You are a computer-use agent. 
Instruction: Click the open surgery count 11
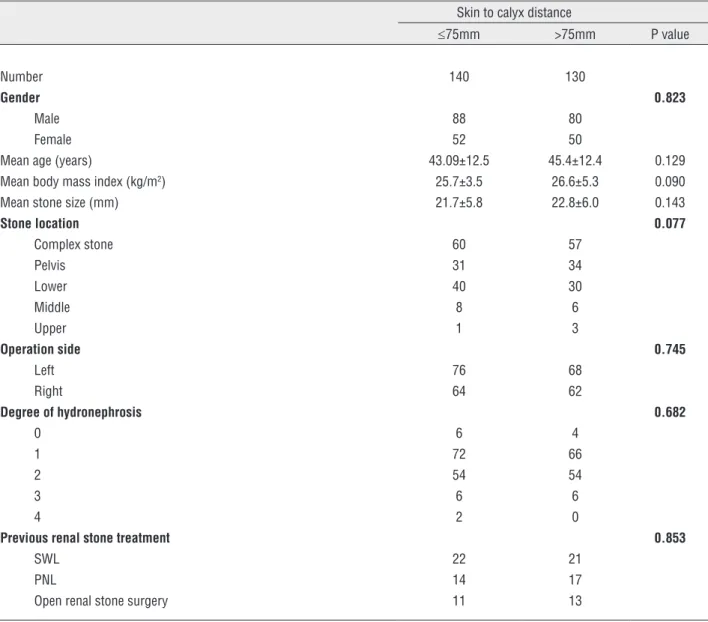pyautogui.click(x=459, y=601)
